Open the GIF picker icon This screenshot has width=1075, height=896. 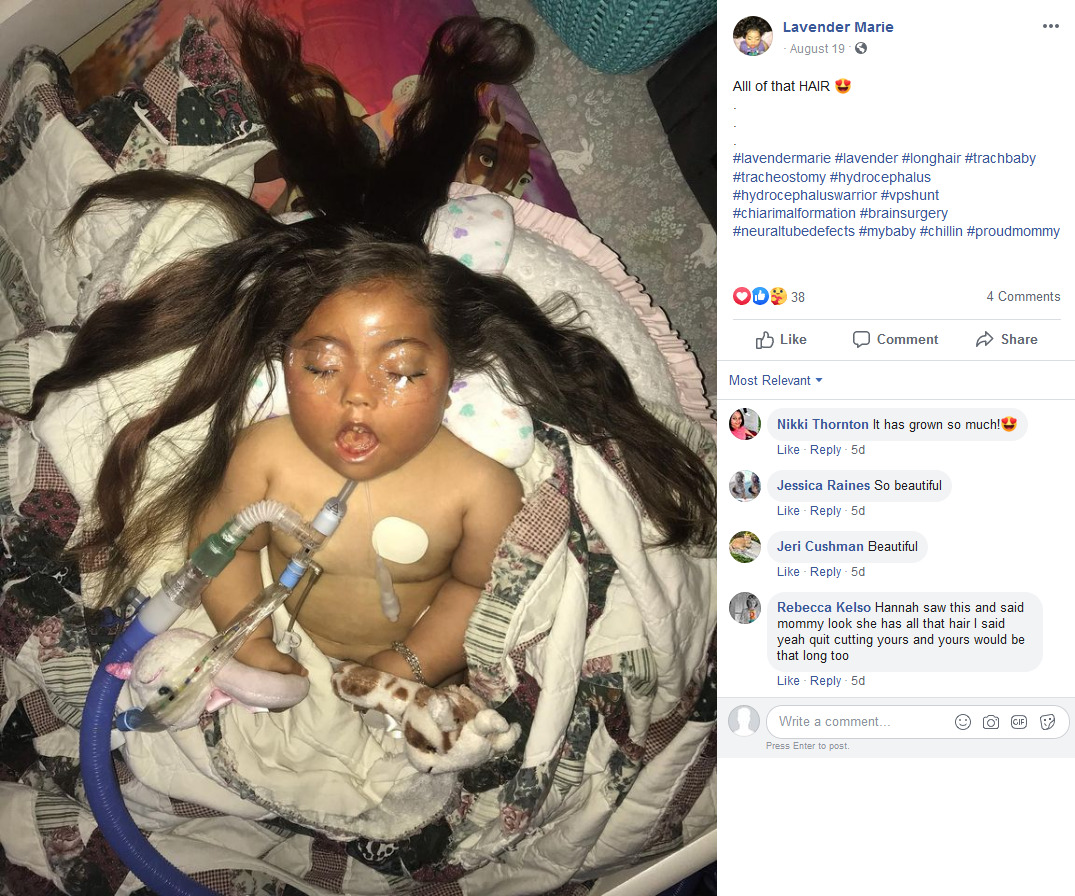click(x=1019, y=722)
